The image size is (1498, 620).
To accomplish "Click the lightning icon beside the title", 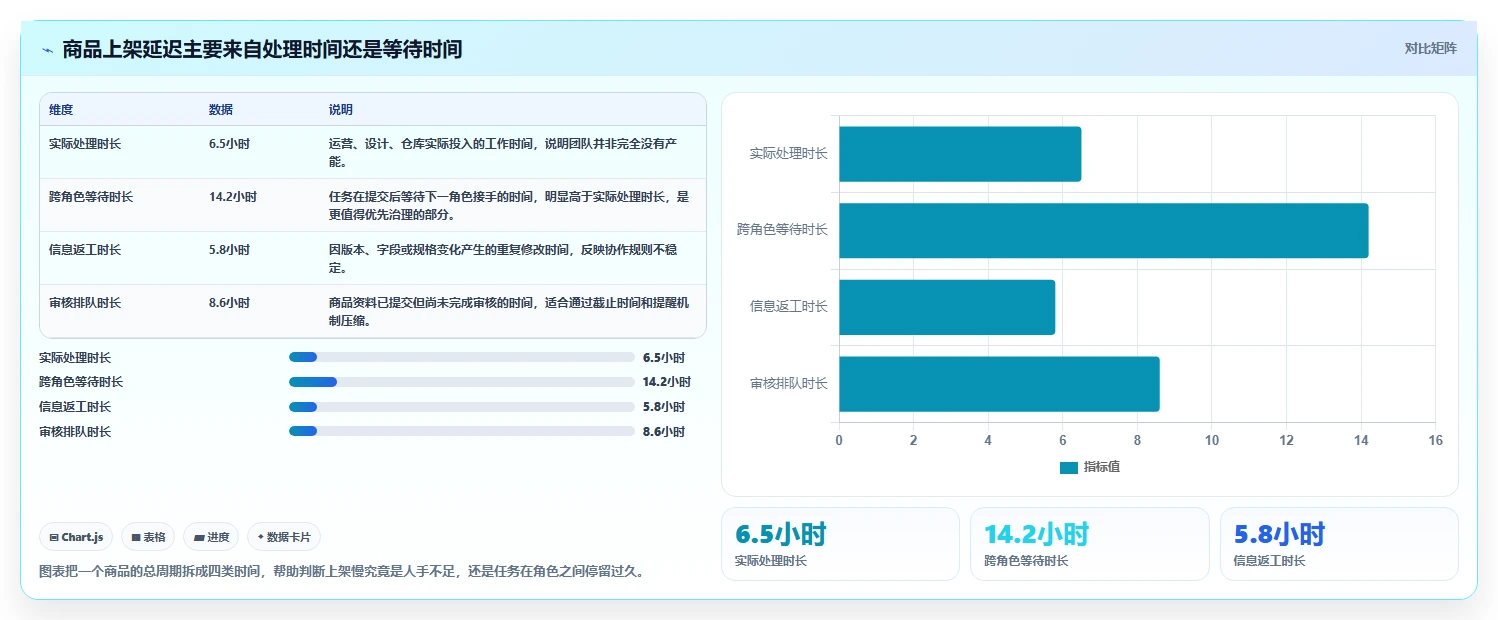I will tap(47, 50).
